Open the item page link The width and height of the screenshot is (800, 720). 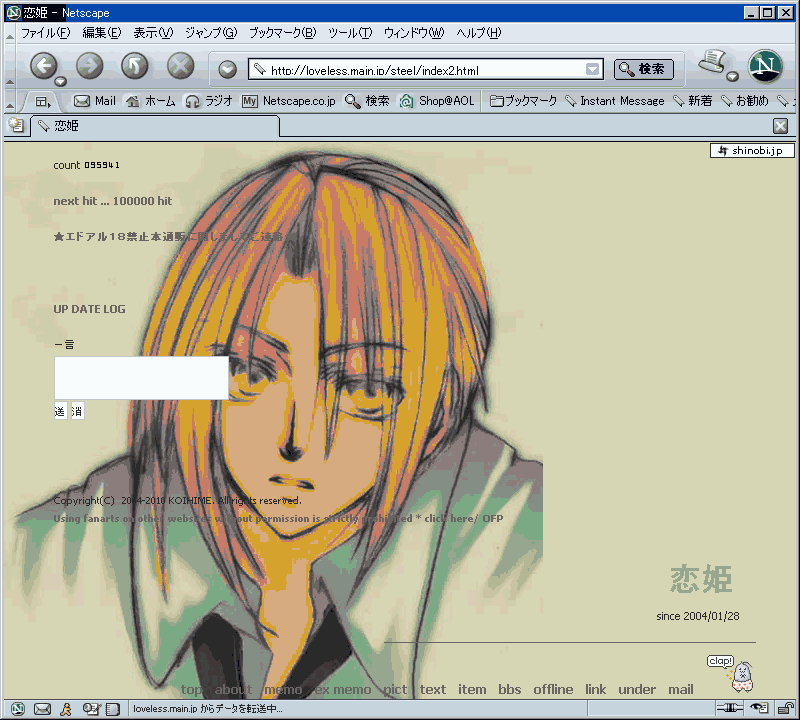[x=472, y=690]
